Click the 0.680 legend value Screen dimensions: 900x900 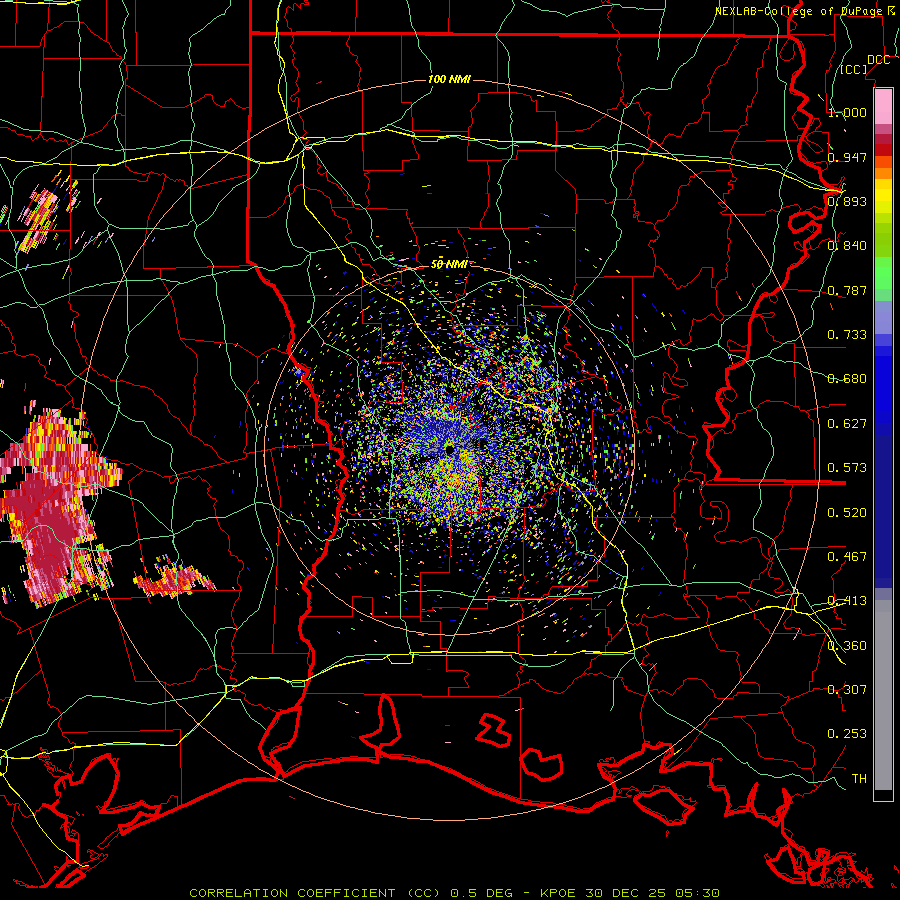(x=847, y=379)
